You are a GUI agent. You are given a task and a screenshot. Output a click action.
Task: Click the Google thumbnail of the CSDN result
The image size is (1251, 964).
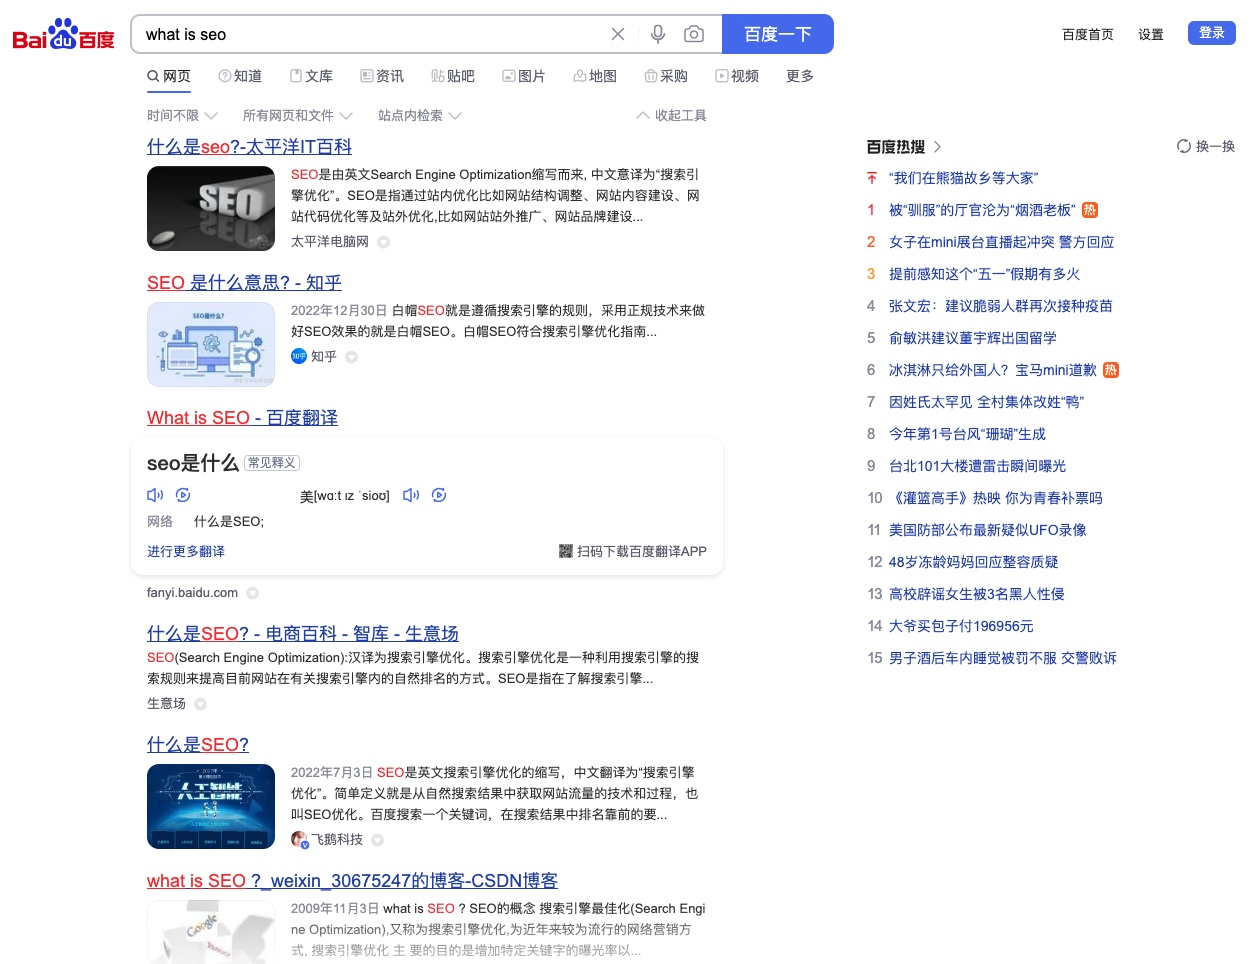coord(211,932)
